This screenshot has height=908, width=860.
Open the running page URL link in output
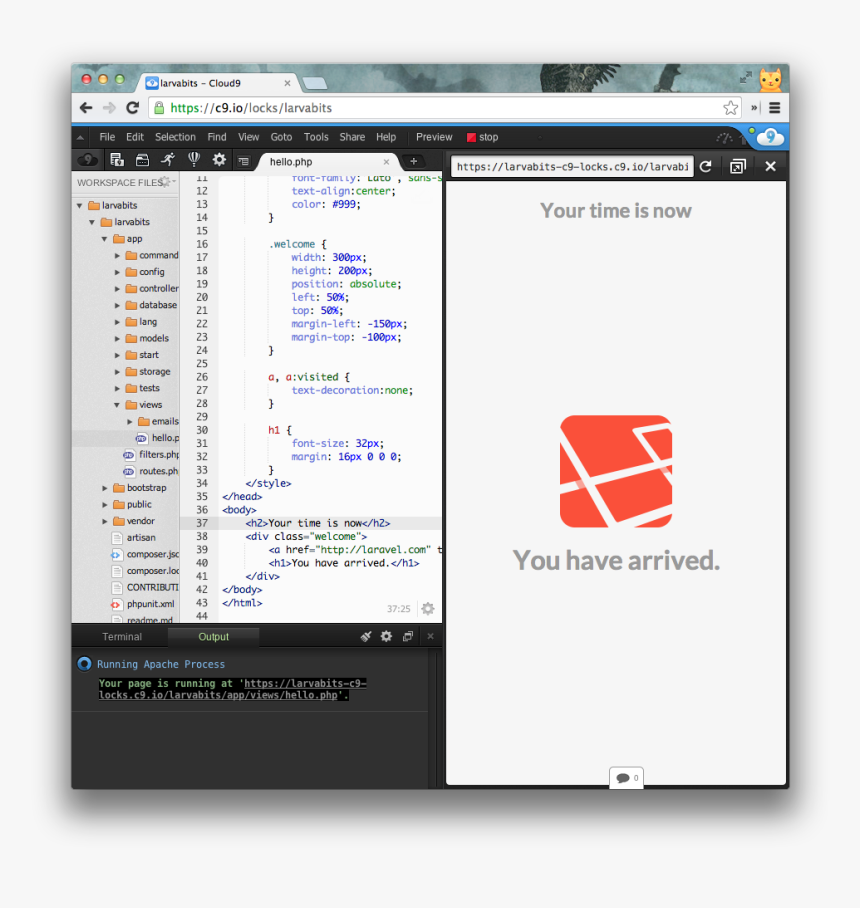pos(233,689)
